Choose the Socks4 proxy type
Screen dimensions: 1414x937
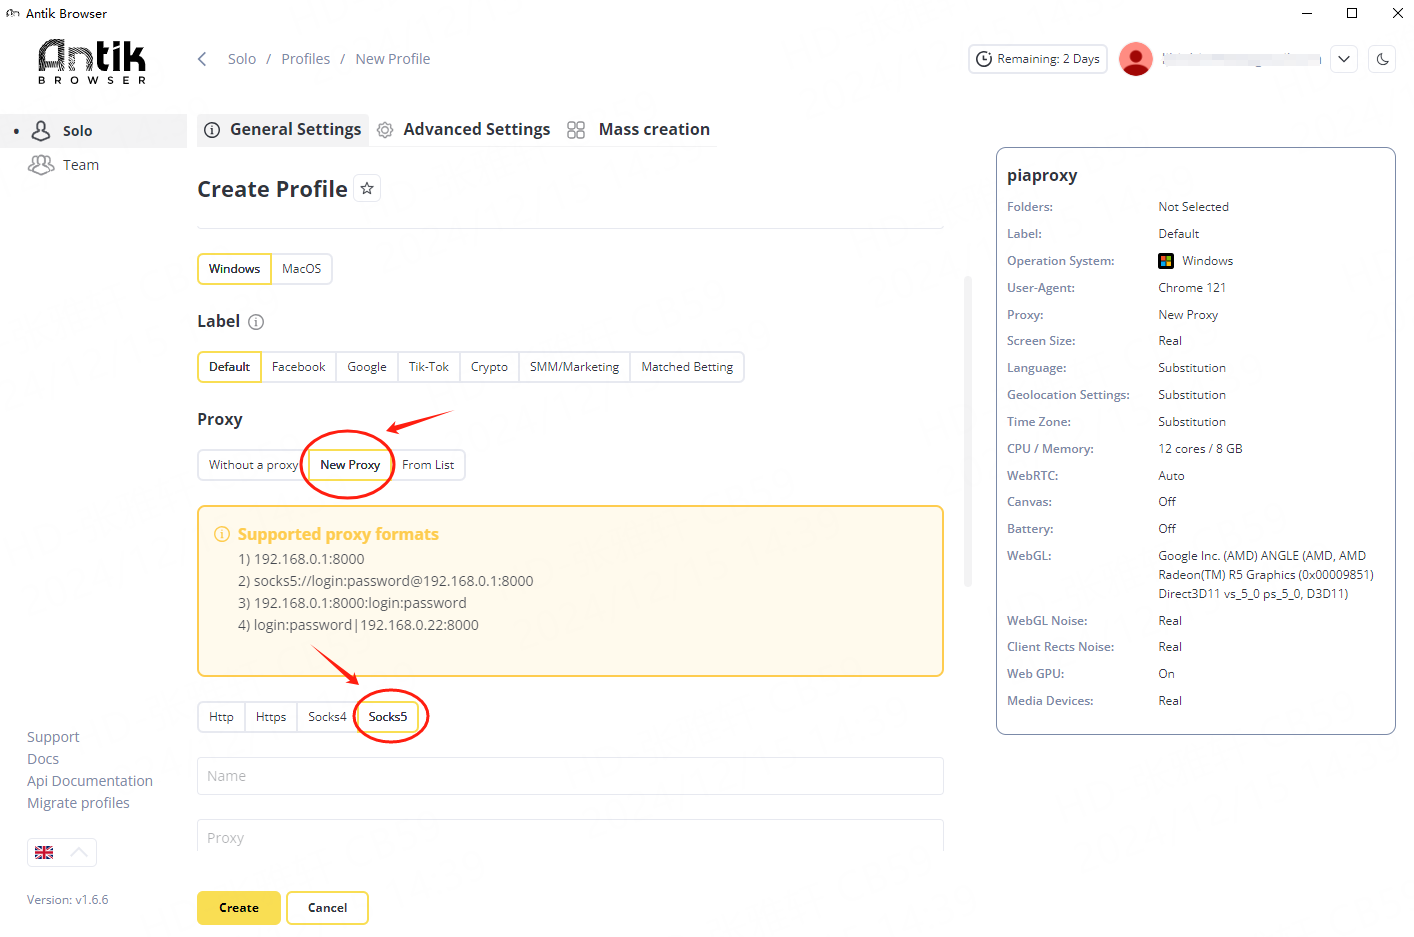(327, 717)
